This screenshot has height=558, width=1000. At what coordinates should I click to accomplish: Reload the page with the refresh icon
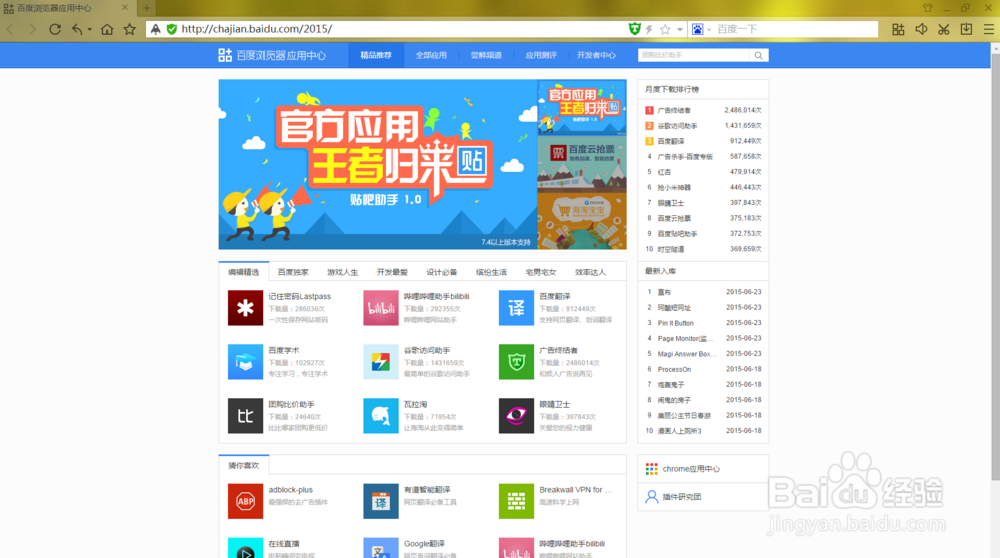55,29
